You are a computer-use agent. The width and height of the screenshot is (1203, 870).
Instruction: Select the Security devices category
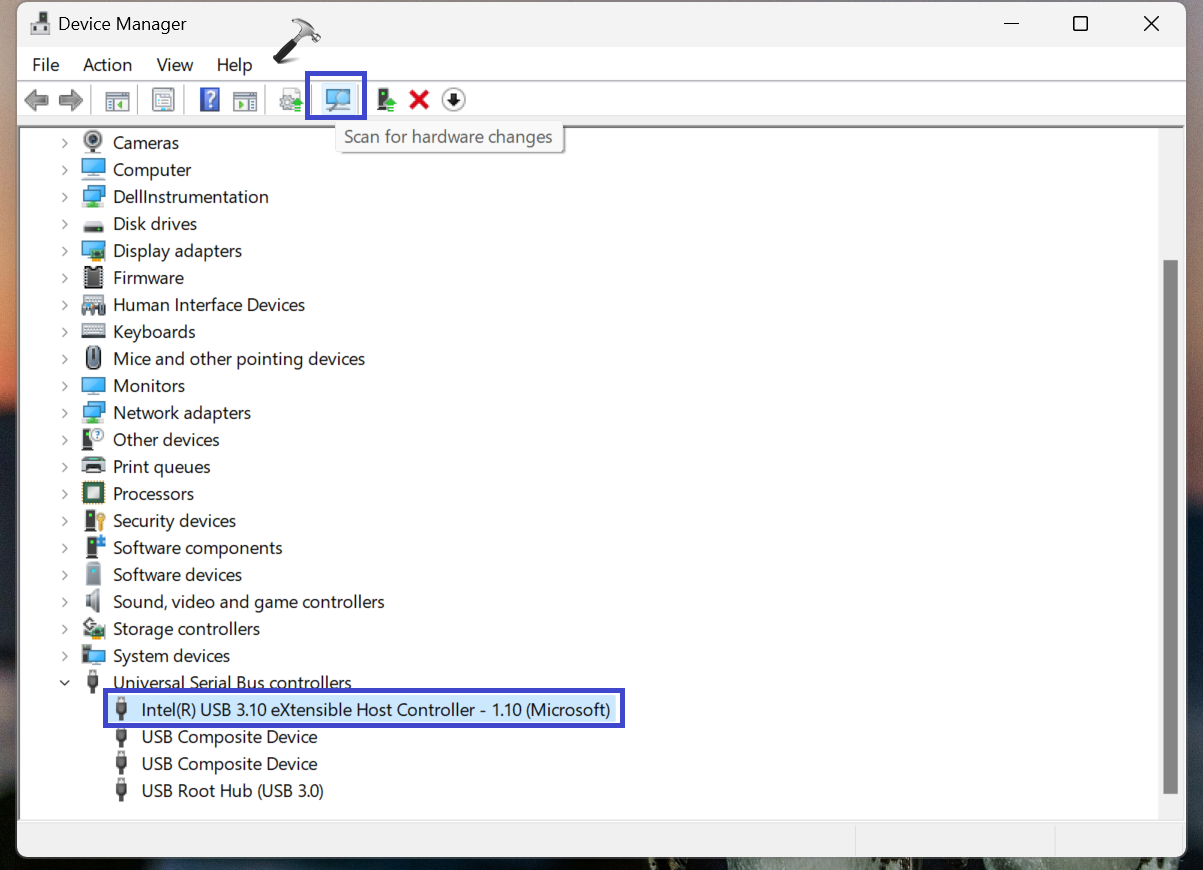point(174,521)
